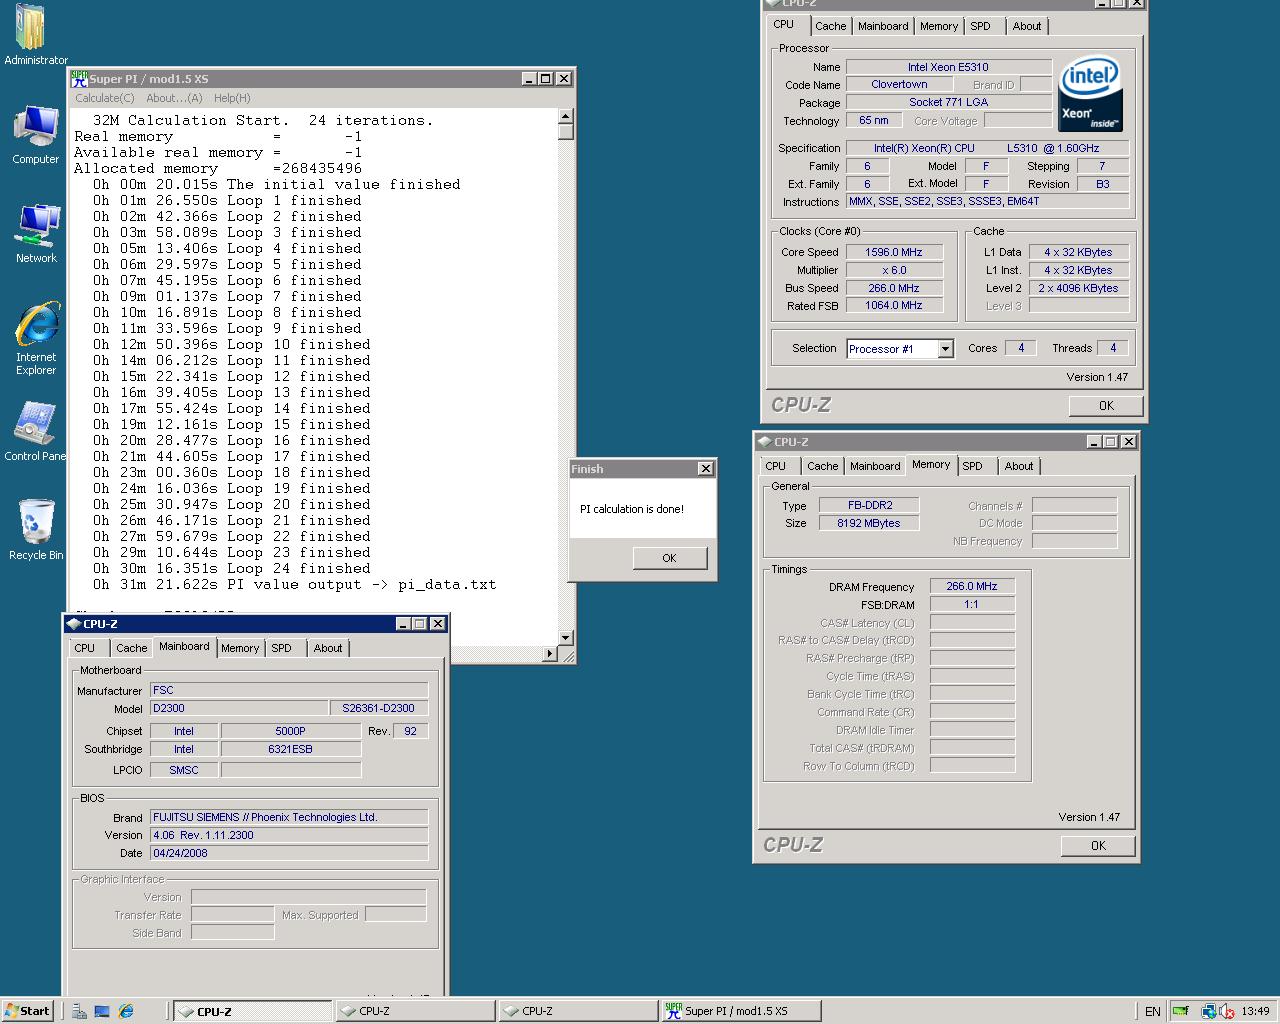
Task: Click the motherboard Manufacturer FSC field
Action: [x=289, y=690]
